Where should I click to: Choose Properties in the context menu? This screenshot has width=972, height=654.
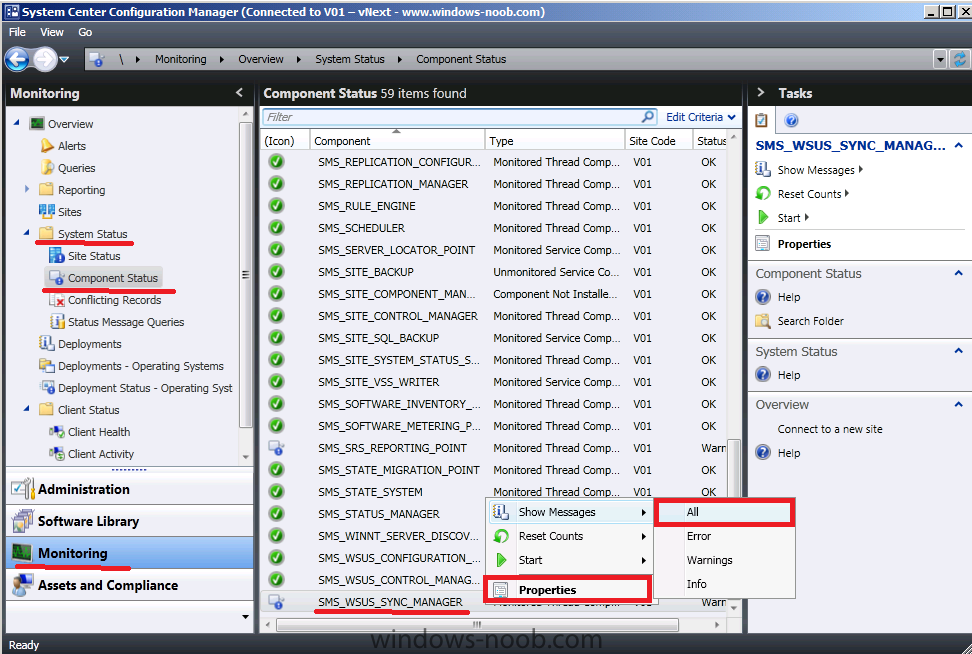coord(569,590)
